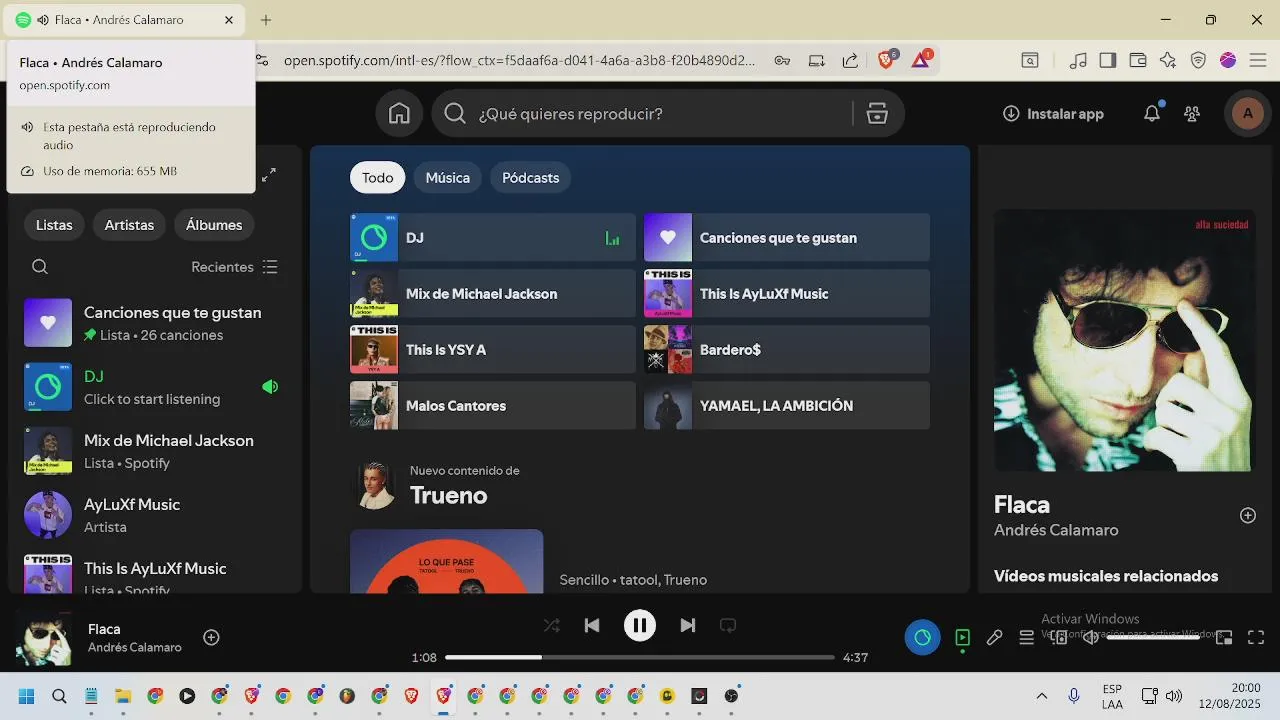Viewport: 1280px width, 720px height.
Task: Open Brave VPN shield icon
Action: tap(1198, 60)
